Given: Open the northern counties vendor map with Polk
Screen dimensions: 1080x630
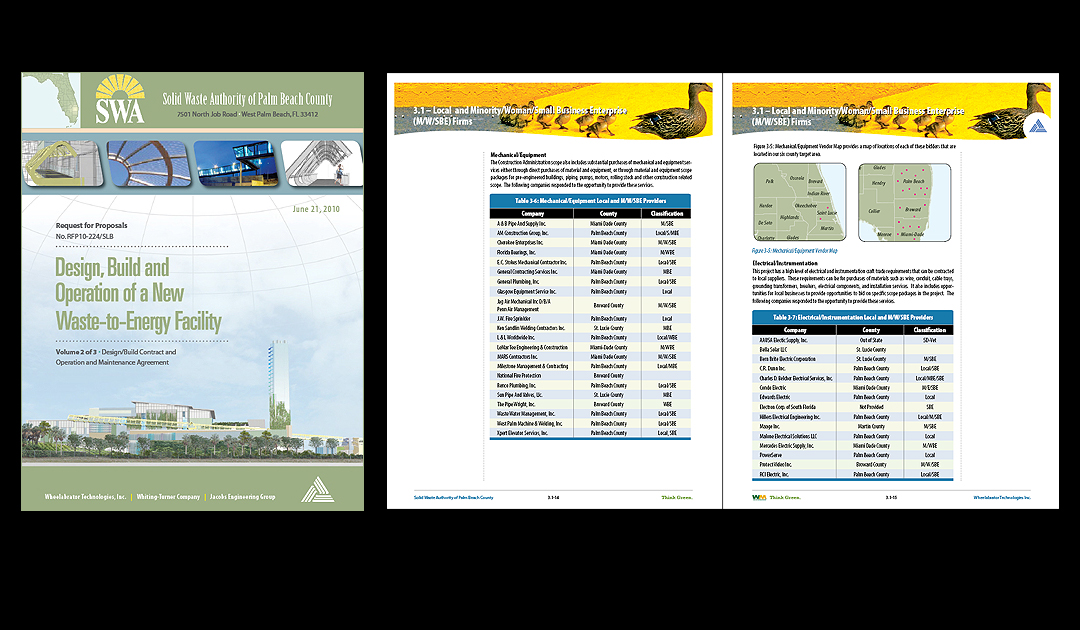Looking at the screenshot, I should (x=800, y=202).
